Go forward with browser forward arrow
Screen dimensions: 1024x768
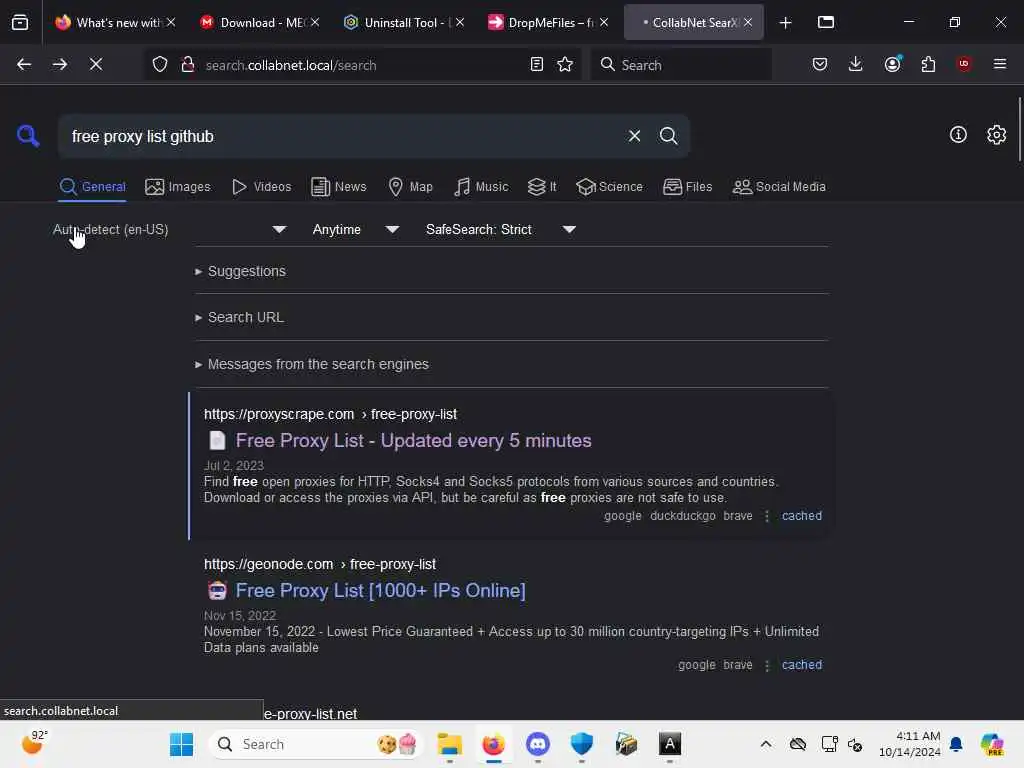[x=60, y=64]
